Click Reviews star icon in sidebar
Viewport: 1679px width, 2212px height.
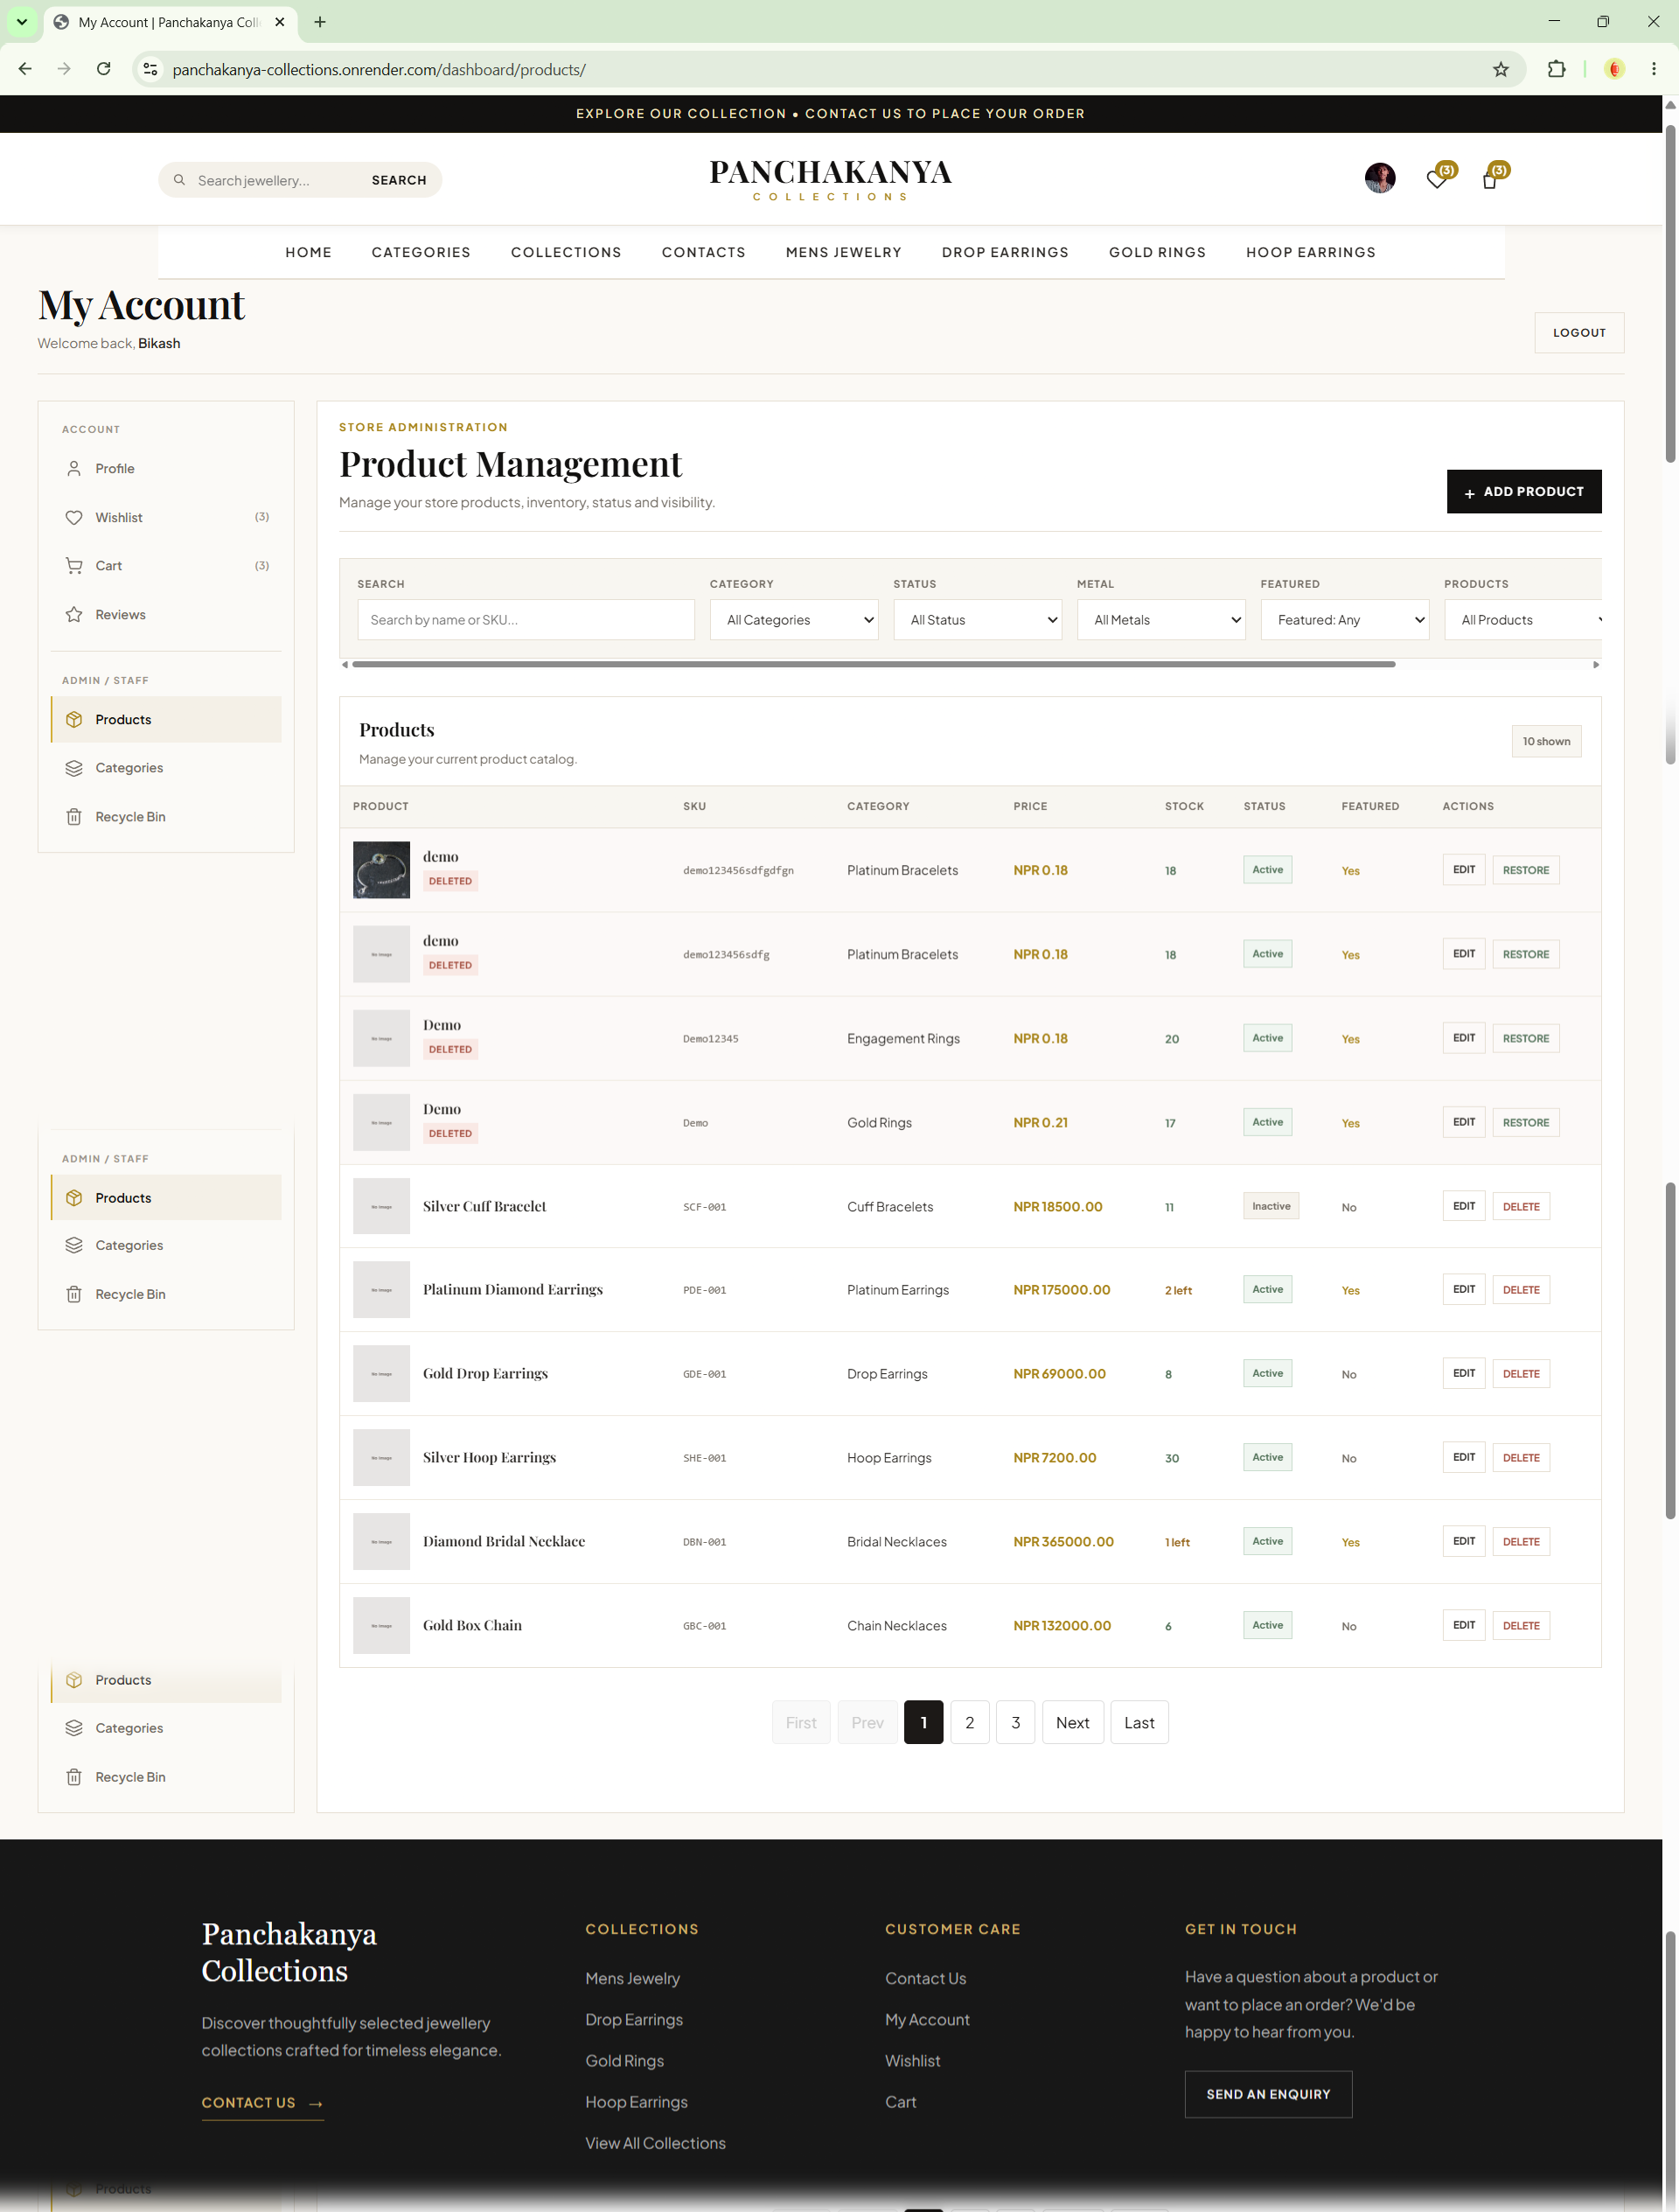click(74, 614)
